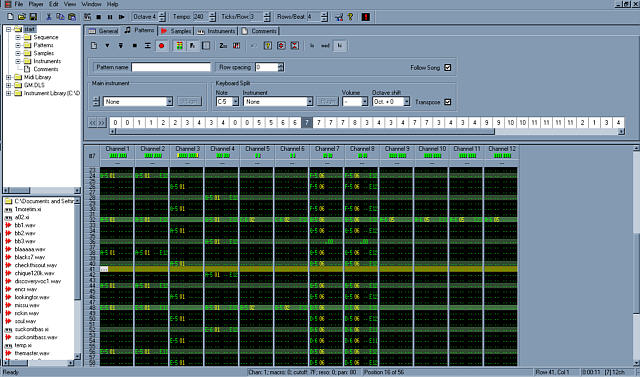Image resolution: width=640 pixels, height=377 pixels.
Task: Open the split Volume dropdown
Action: (x=364, y=101)
